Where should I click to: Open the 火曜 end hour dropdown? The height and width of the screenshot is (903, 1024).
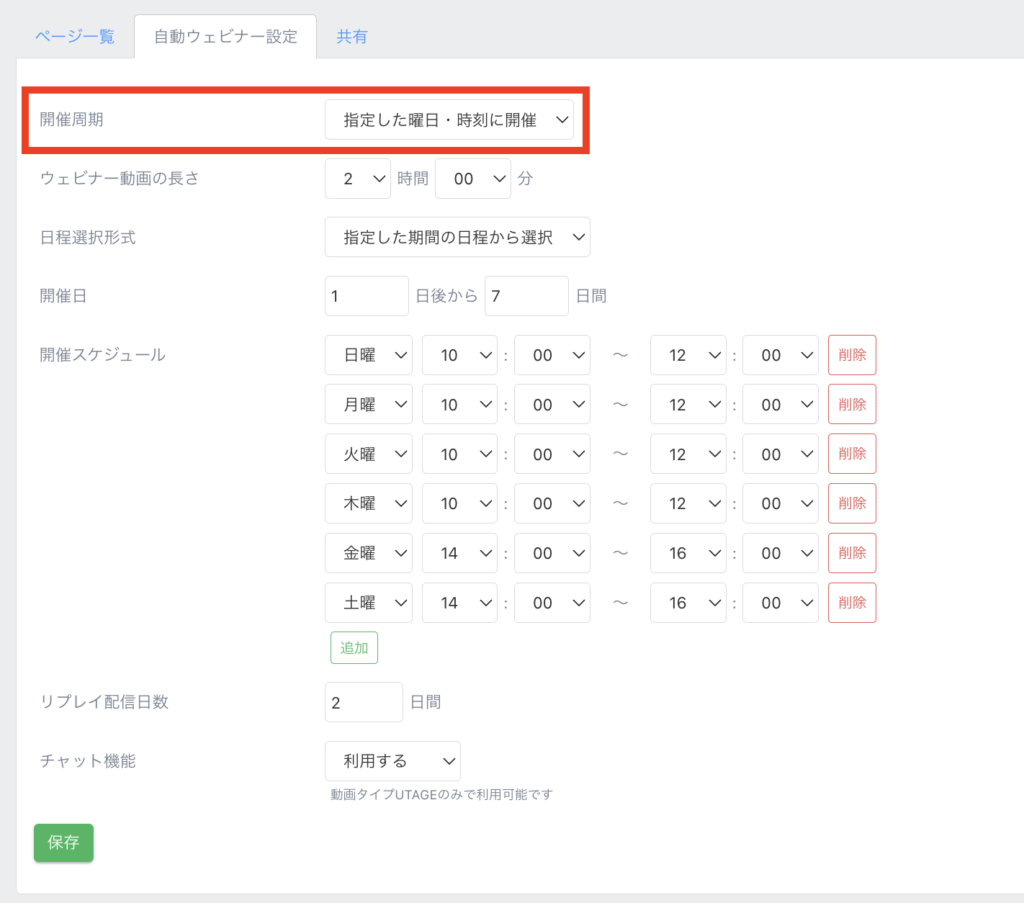point(688,454)
